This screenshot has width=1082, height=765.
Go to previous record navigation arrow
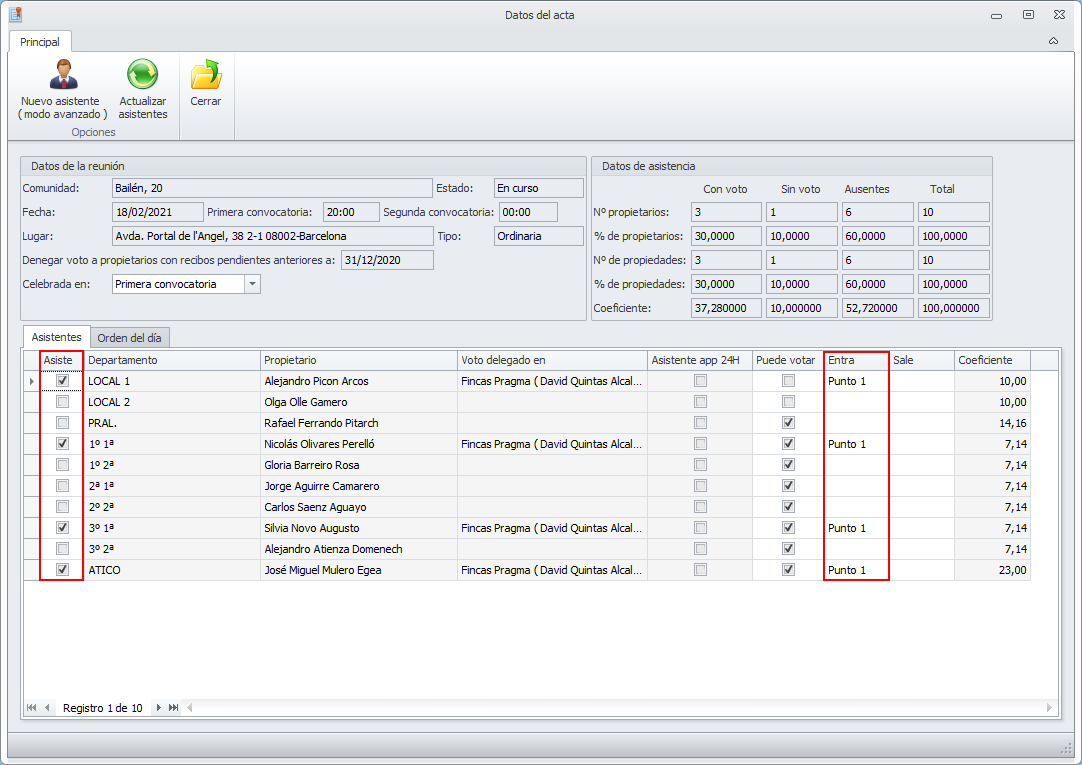click(47, 708)
